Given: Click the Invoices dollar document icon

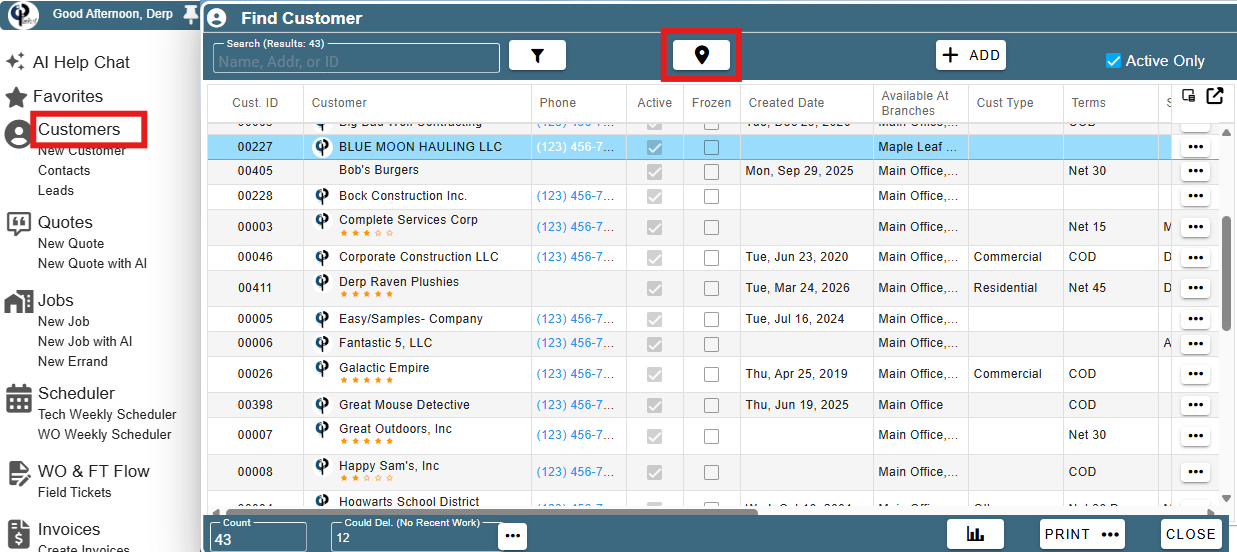Looking at the screenshot, I should pos(18,534).
